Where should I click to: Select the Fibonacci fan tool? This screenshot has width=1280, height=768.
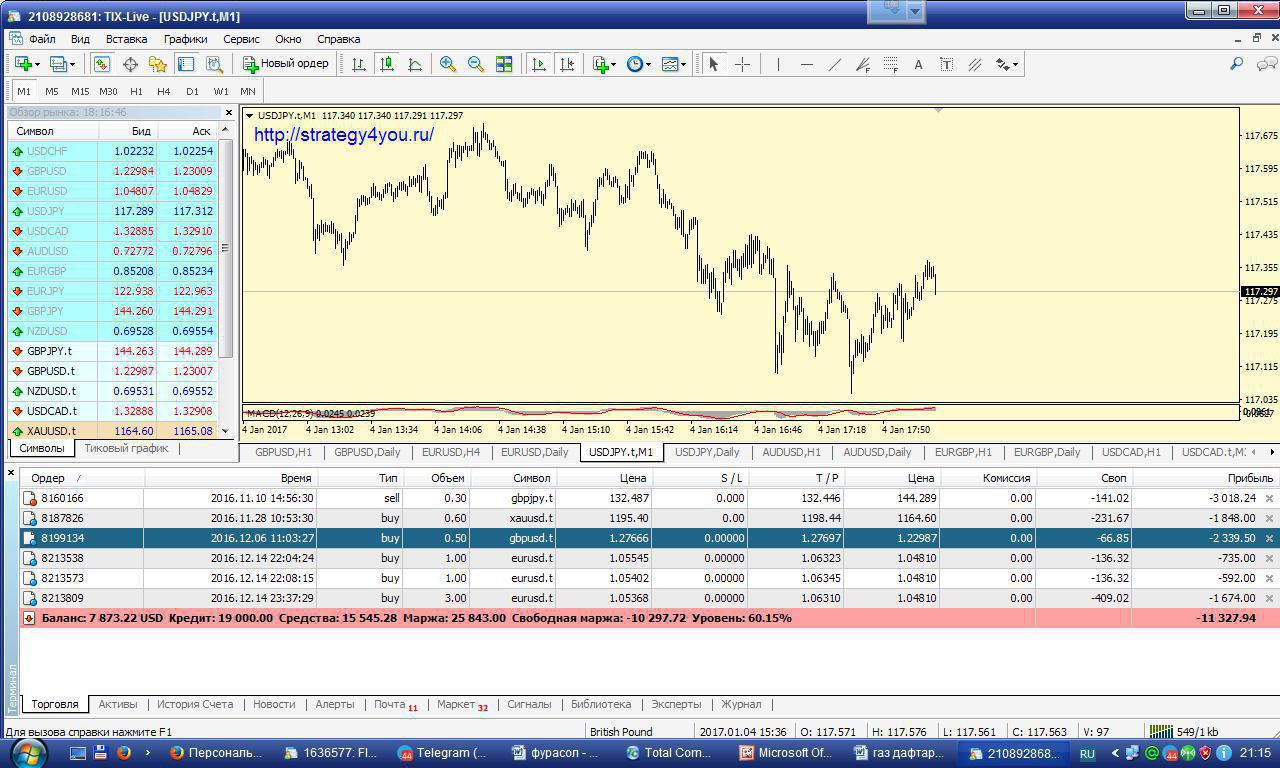coord(862,64)
